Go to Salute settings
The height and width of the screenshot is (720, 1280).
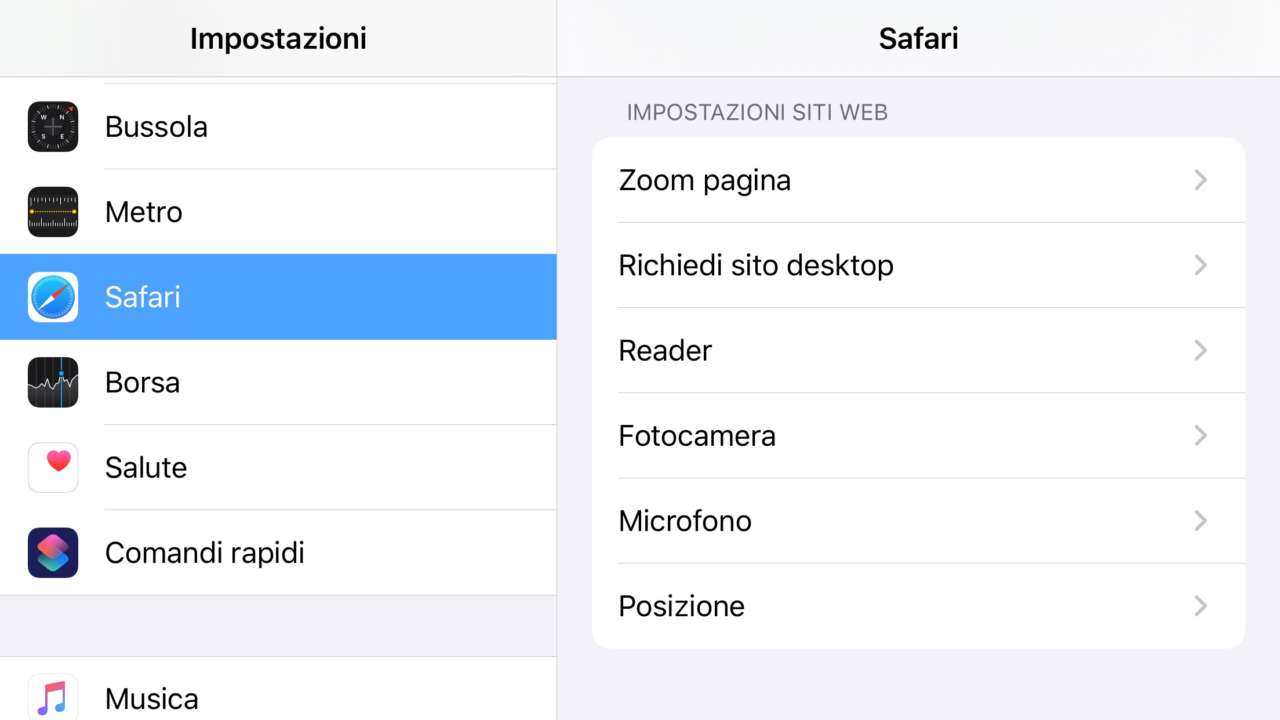pyautogui.click(x=146, y=467)
